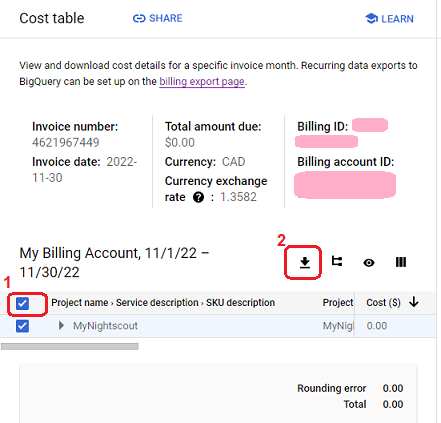The image size is (441, 423).
Task: Click the SHARE link button
Action: [158, 18]
